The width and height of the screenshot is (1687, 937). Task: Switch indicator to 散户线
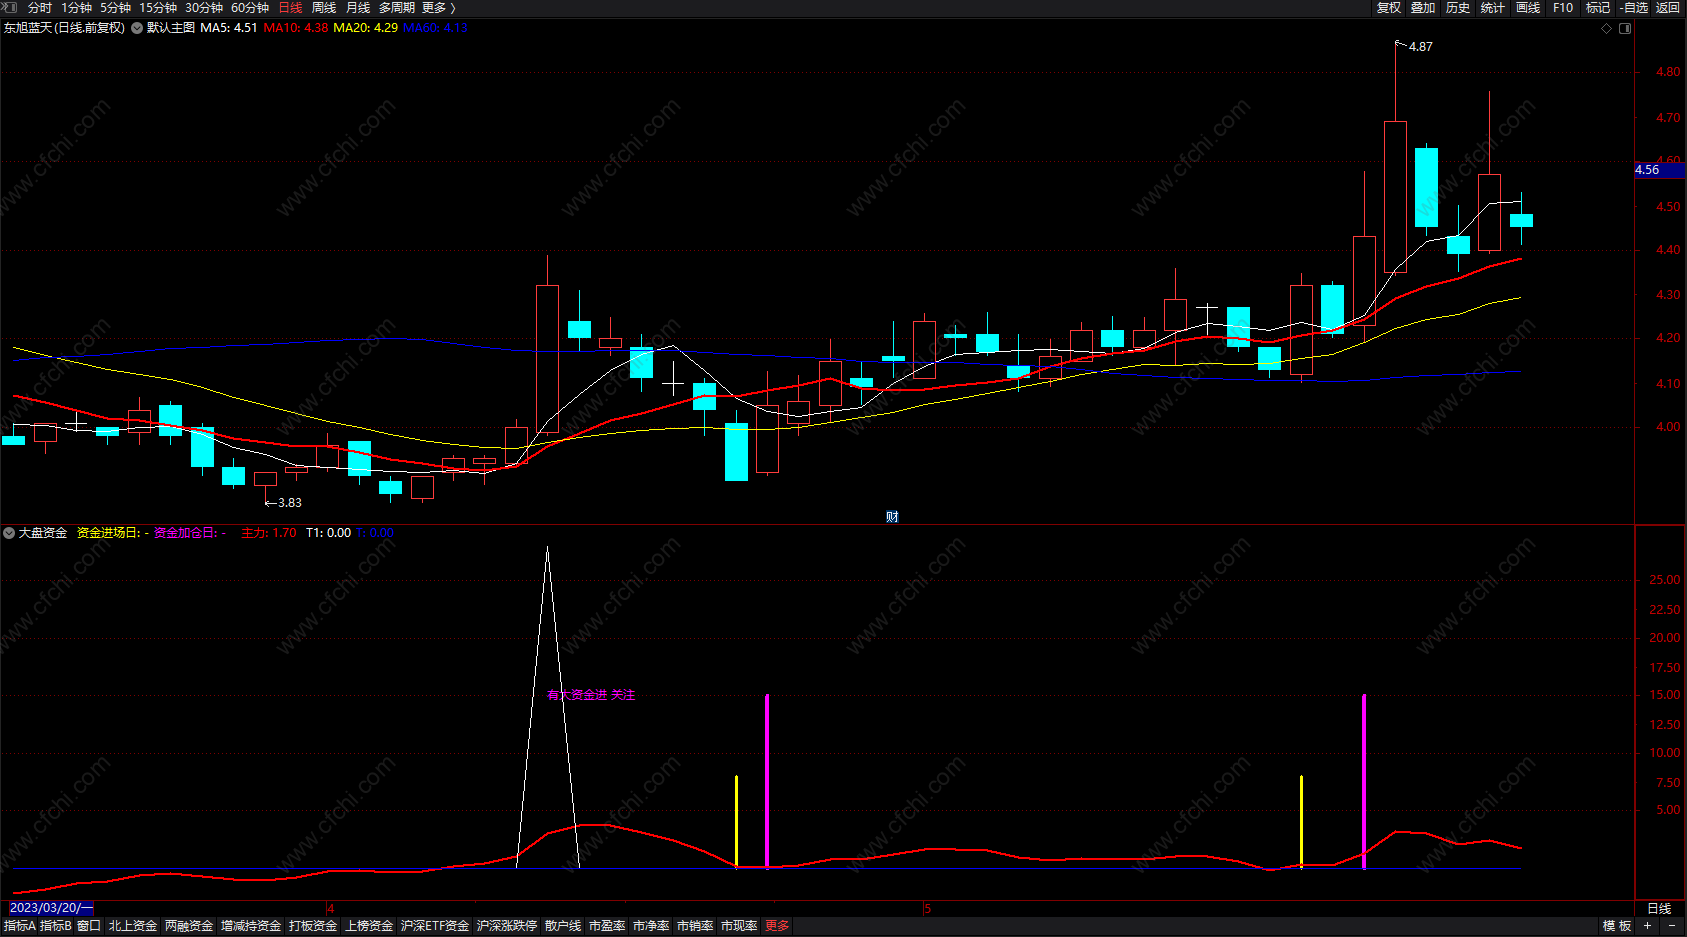coord(563,926)
